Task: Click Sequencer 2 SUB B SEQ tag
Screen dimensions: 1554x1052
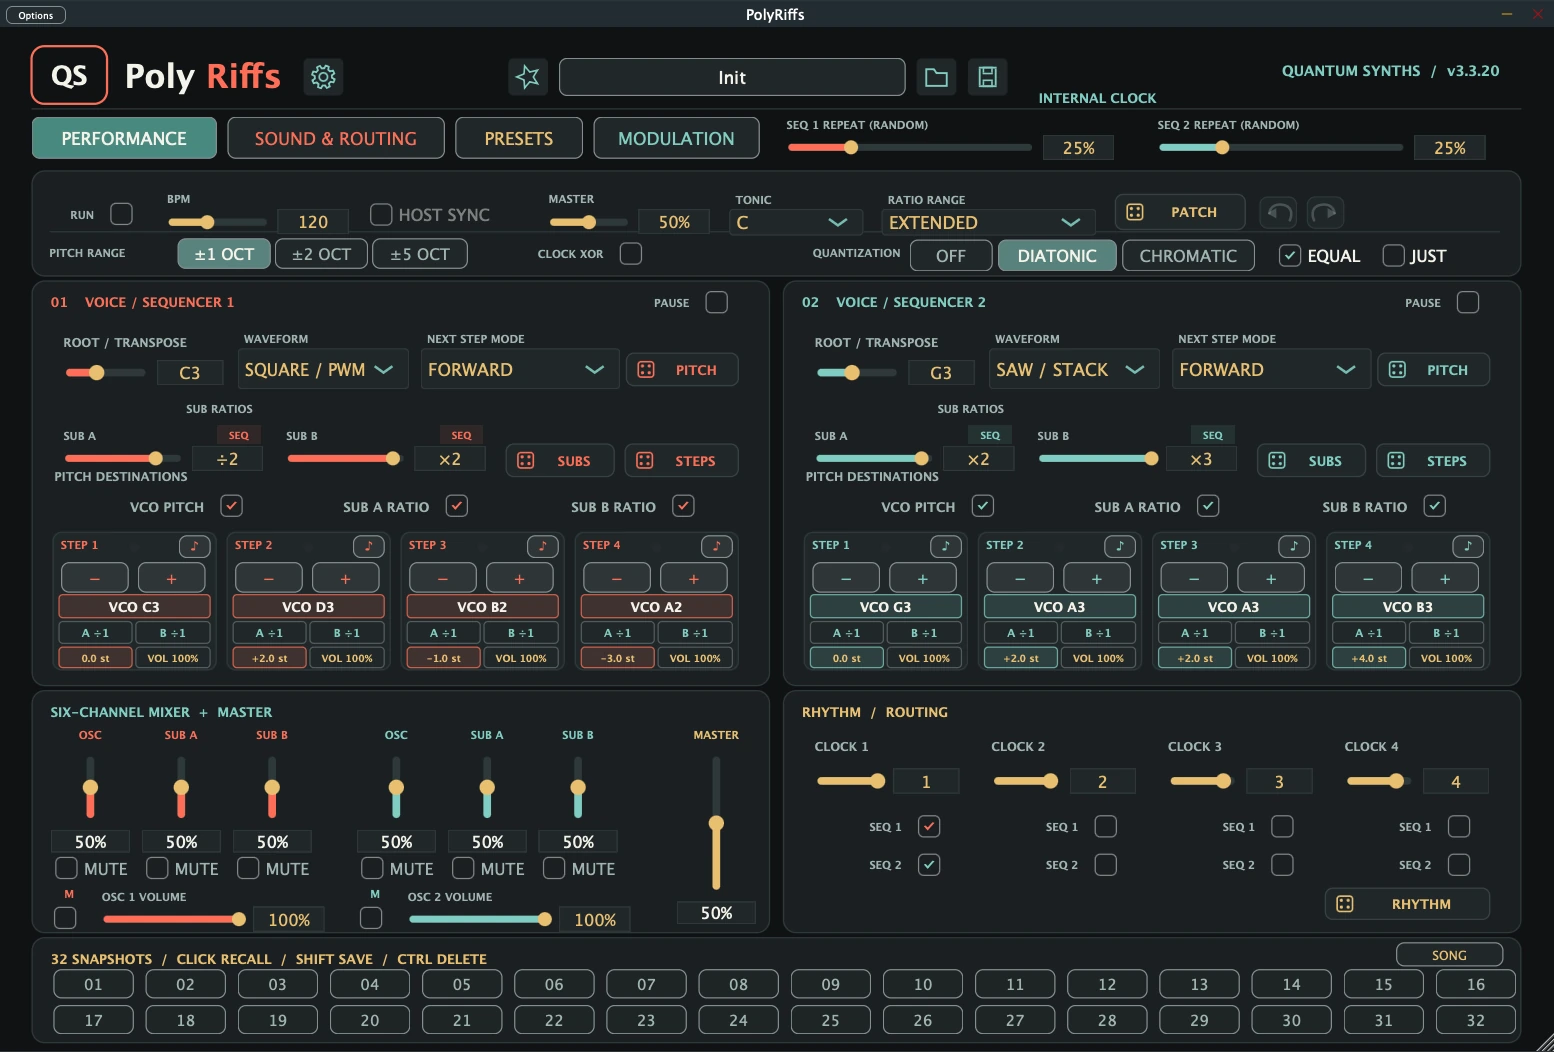Action: click(x=1212, y=435)
